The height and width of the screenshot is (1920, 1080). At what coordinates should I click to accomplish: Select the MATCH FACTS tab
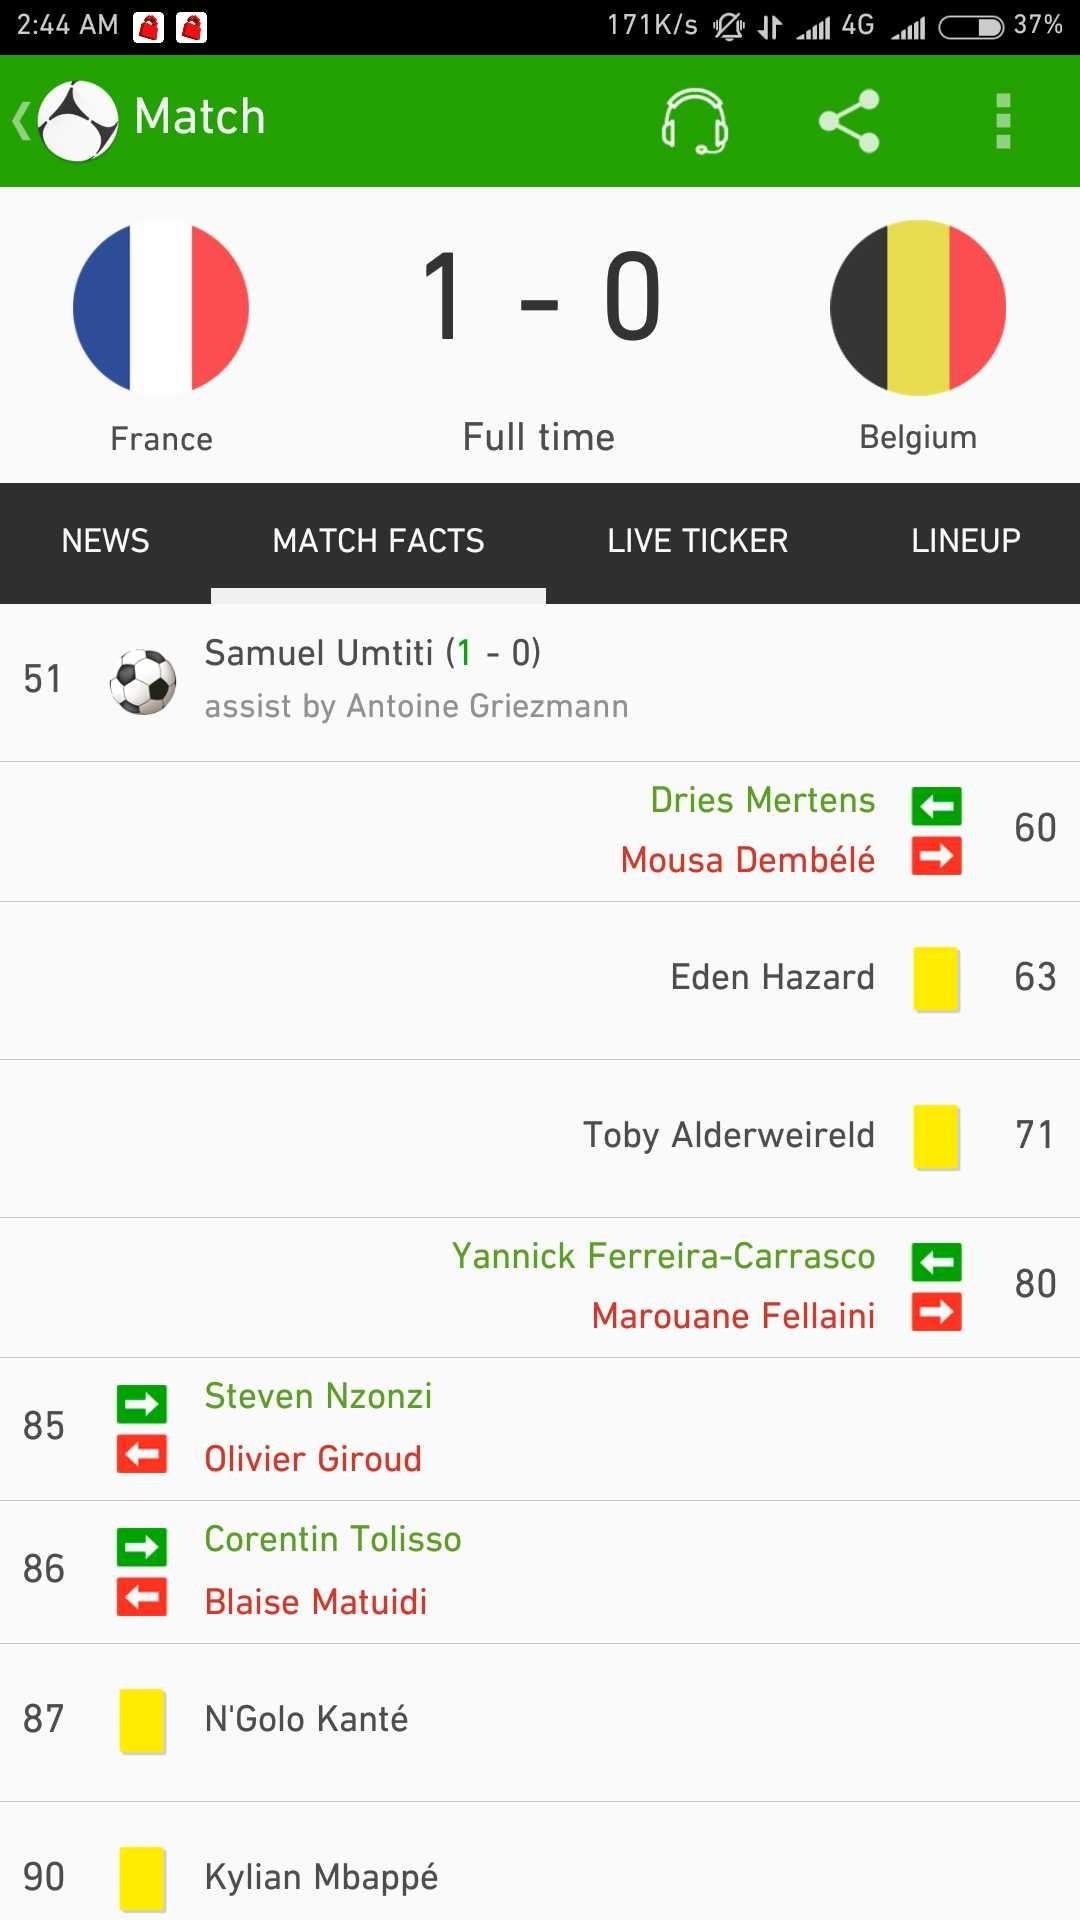pos(378,541)
